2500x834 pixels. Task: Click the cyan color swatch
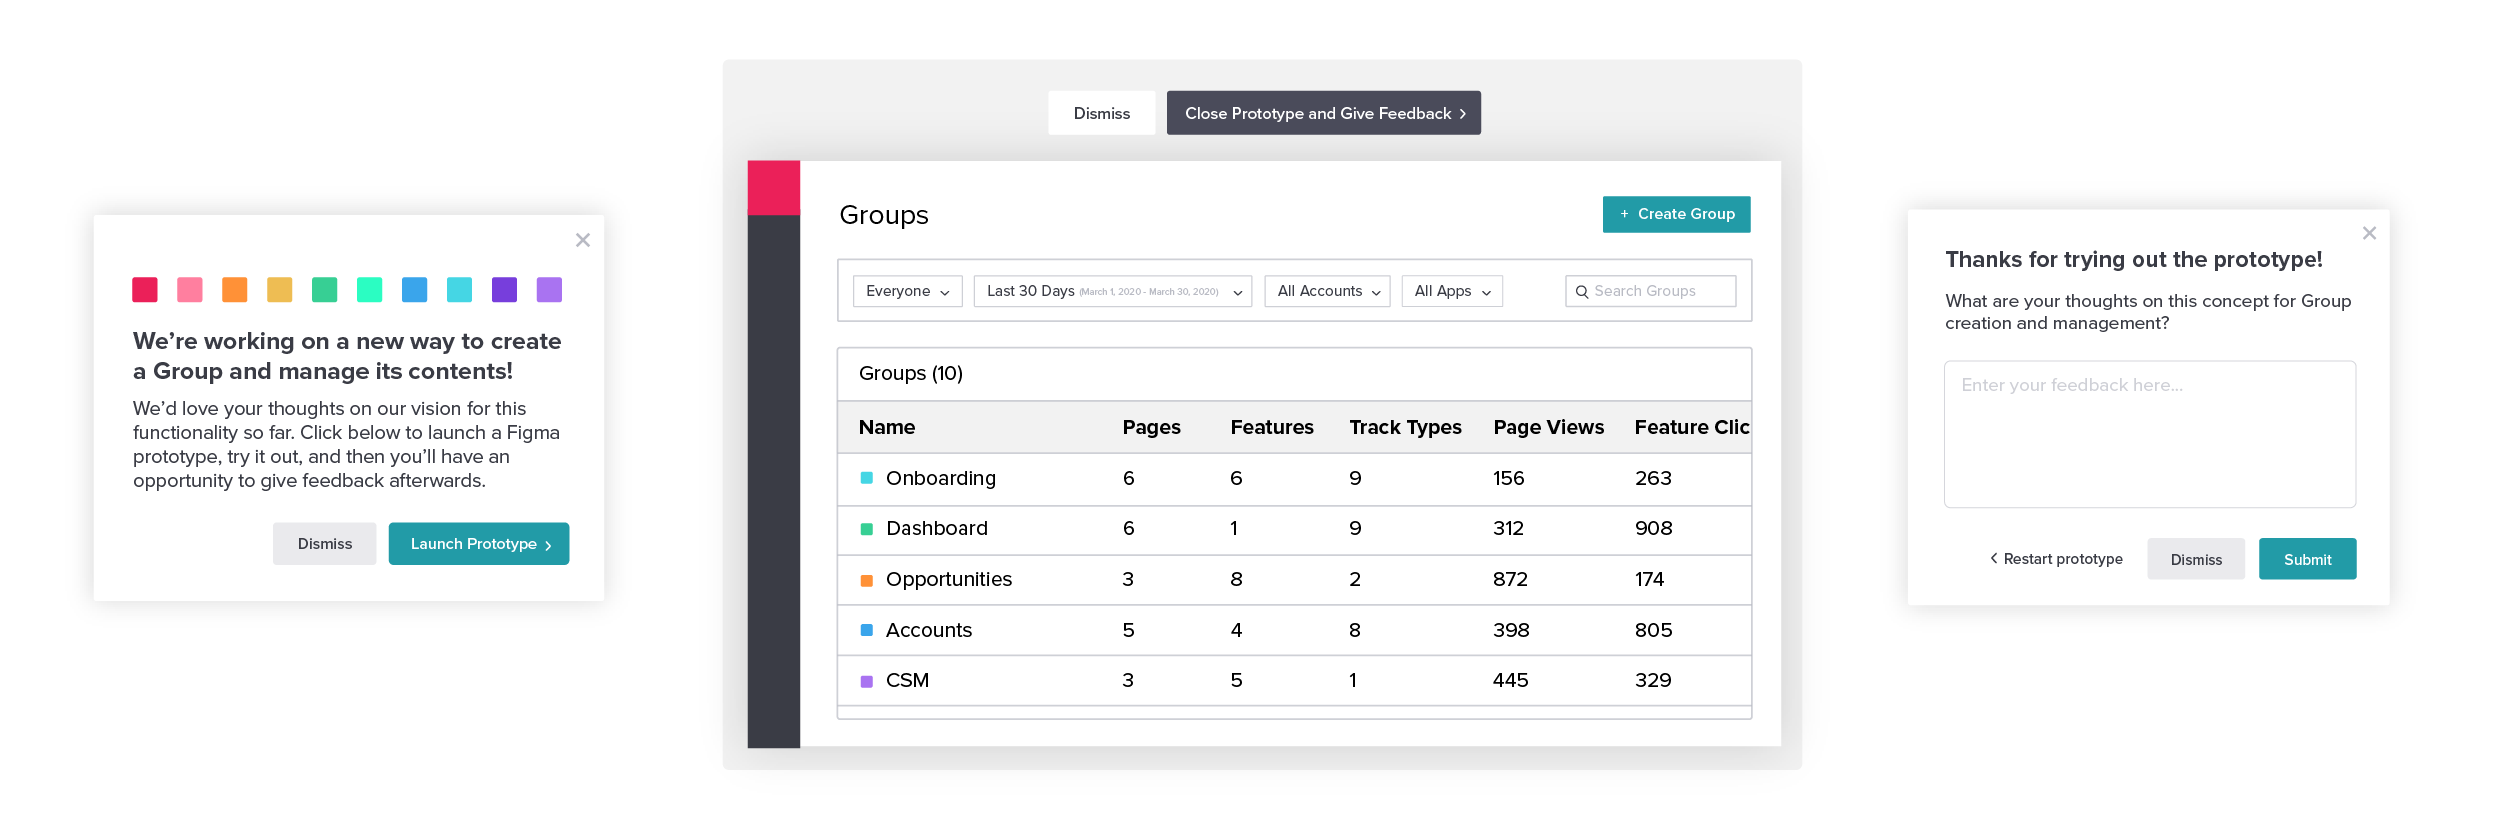[x=460, y=290]
